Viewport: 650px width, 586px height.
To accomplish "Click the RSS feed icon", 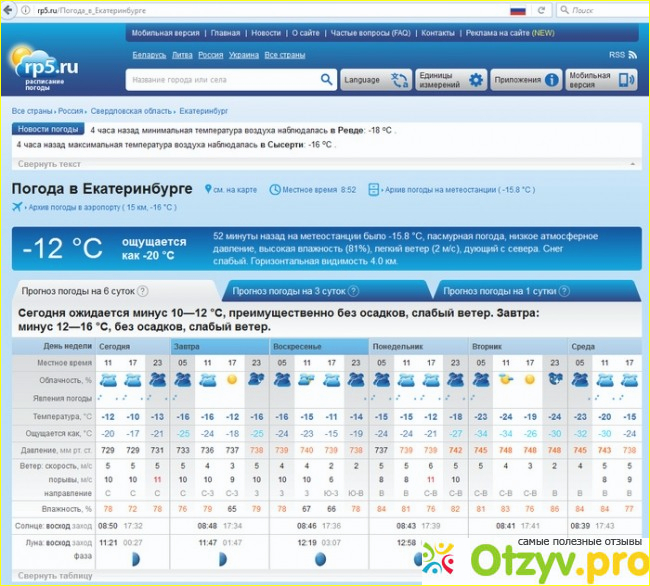I will [631, 55].
